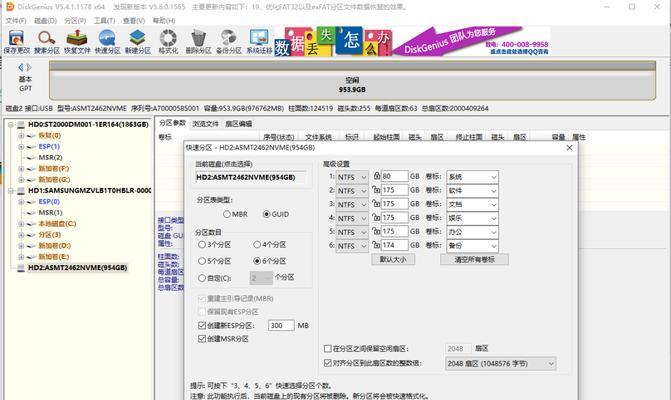Toggle lock icon on partition 1 size

377,176
